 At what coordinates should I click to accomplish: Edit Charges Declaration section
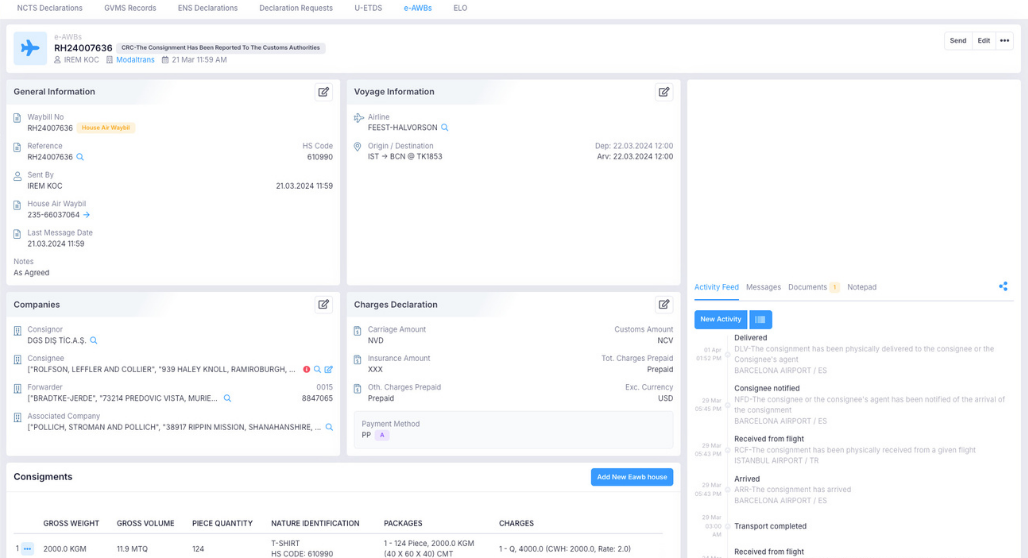664,304
